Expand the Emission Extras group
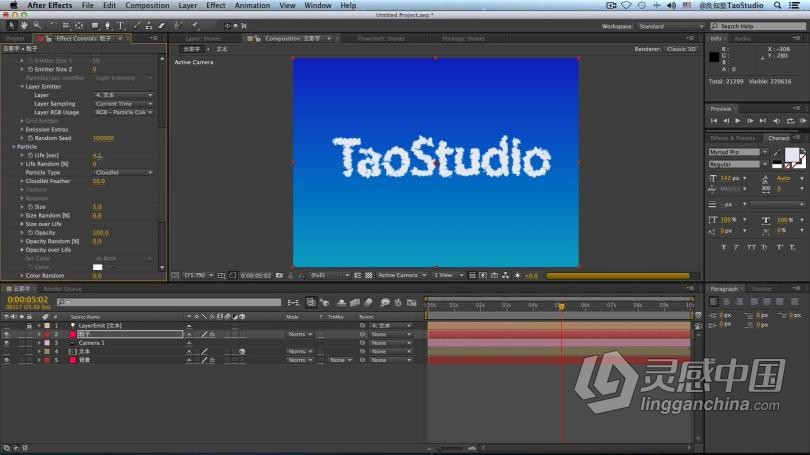810x455 pixels. click(22, 130)
